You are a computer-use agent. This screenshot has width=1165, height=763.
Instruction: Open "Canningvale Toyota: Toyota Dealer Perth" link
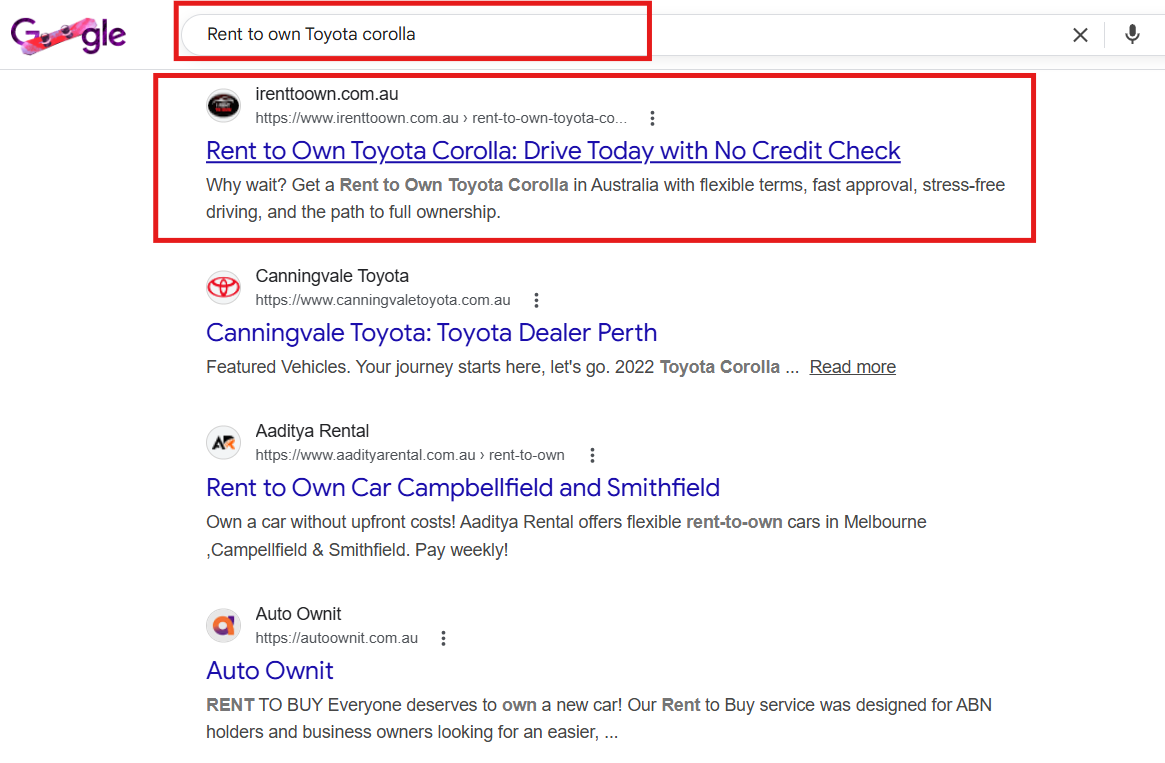431,333
